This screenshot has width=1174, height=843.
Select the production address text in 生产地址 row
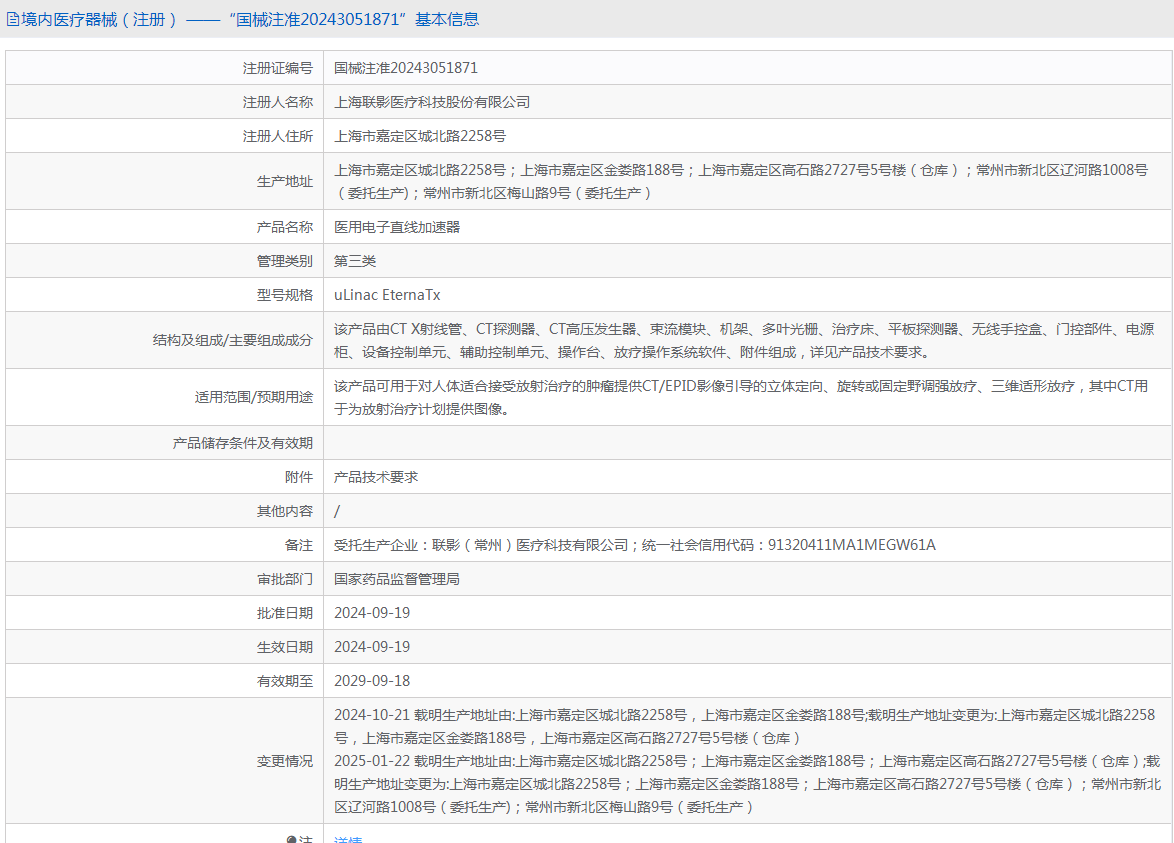coord(741,181)
